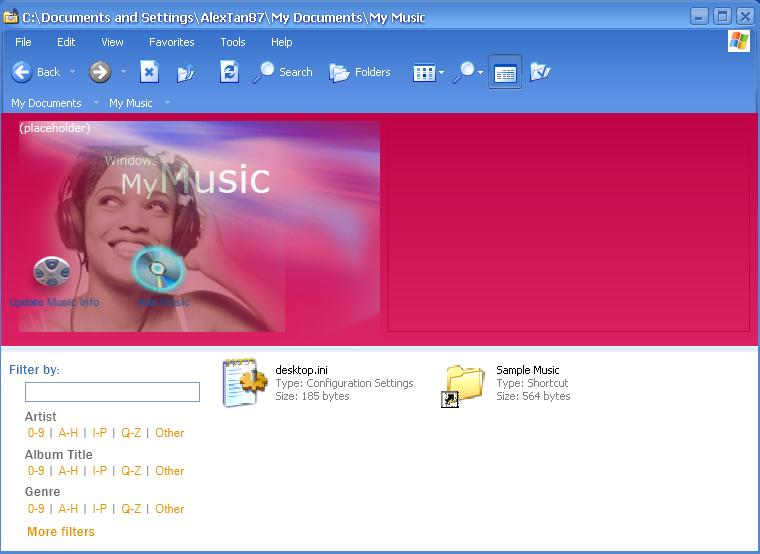Open the Tools menu
The height and width of the screenshot is (554, 760).
point(233,42)
